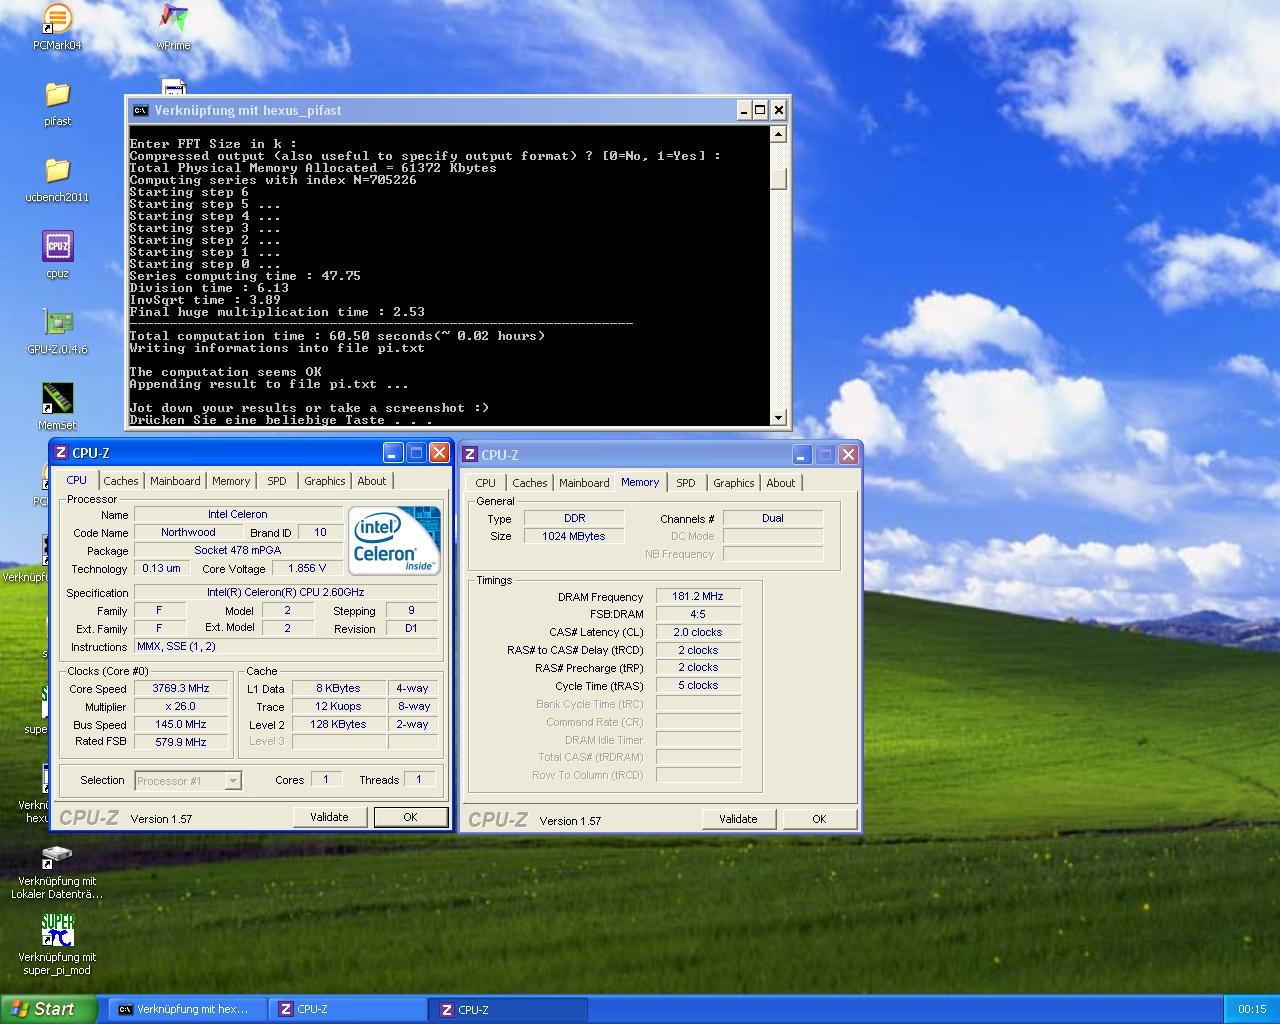
Task: Click the Package field Socket 478 mPGA
Action: pos(237,550)
